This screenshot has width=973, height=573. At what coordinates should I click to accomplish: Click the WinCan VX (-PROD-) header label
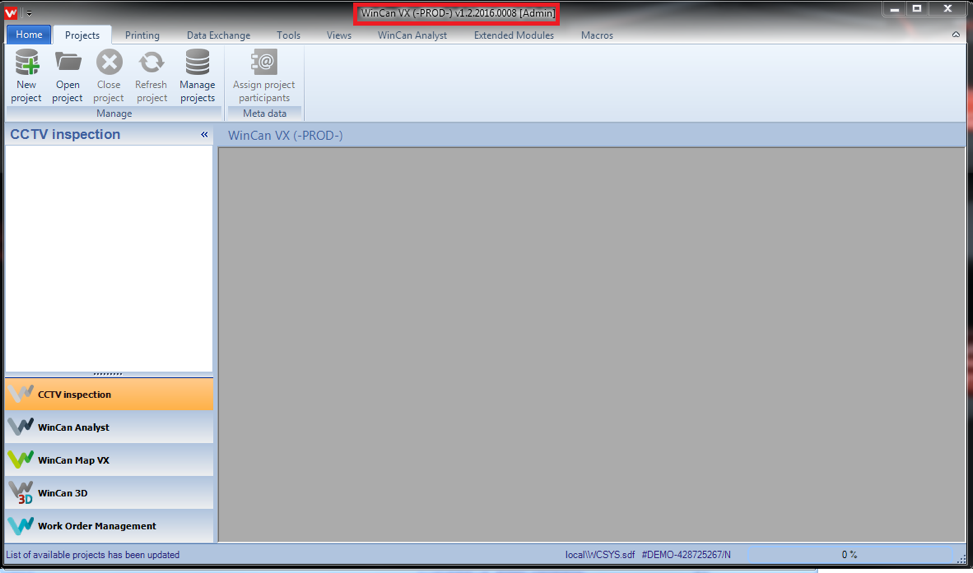pos(285,135)
